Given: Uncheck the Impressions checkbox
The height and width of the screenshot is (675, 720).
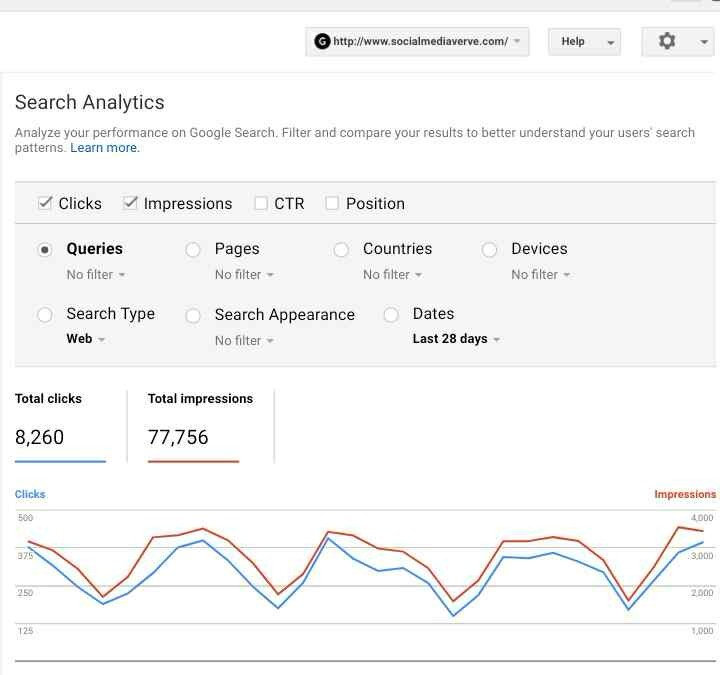Looking at the screenshot, I should (130, 202).
